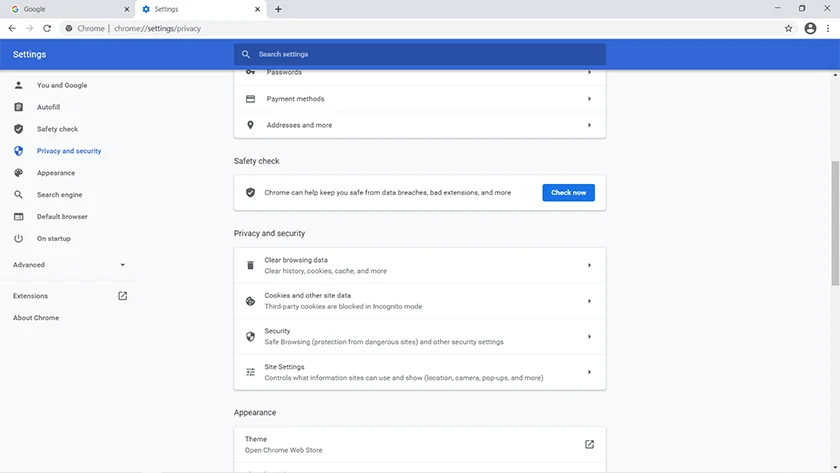Click the Security shield icon in list

[250, 336]
